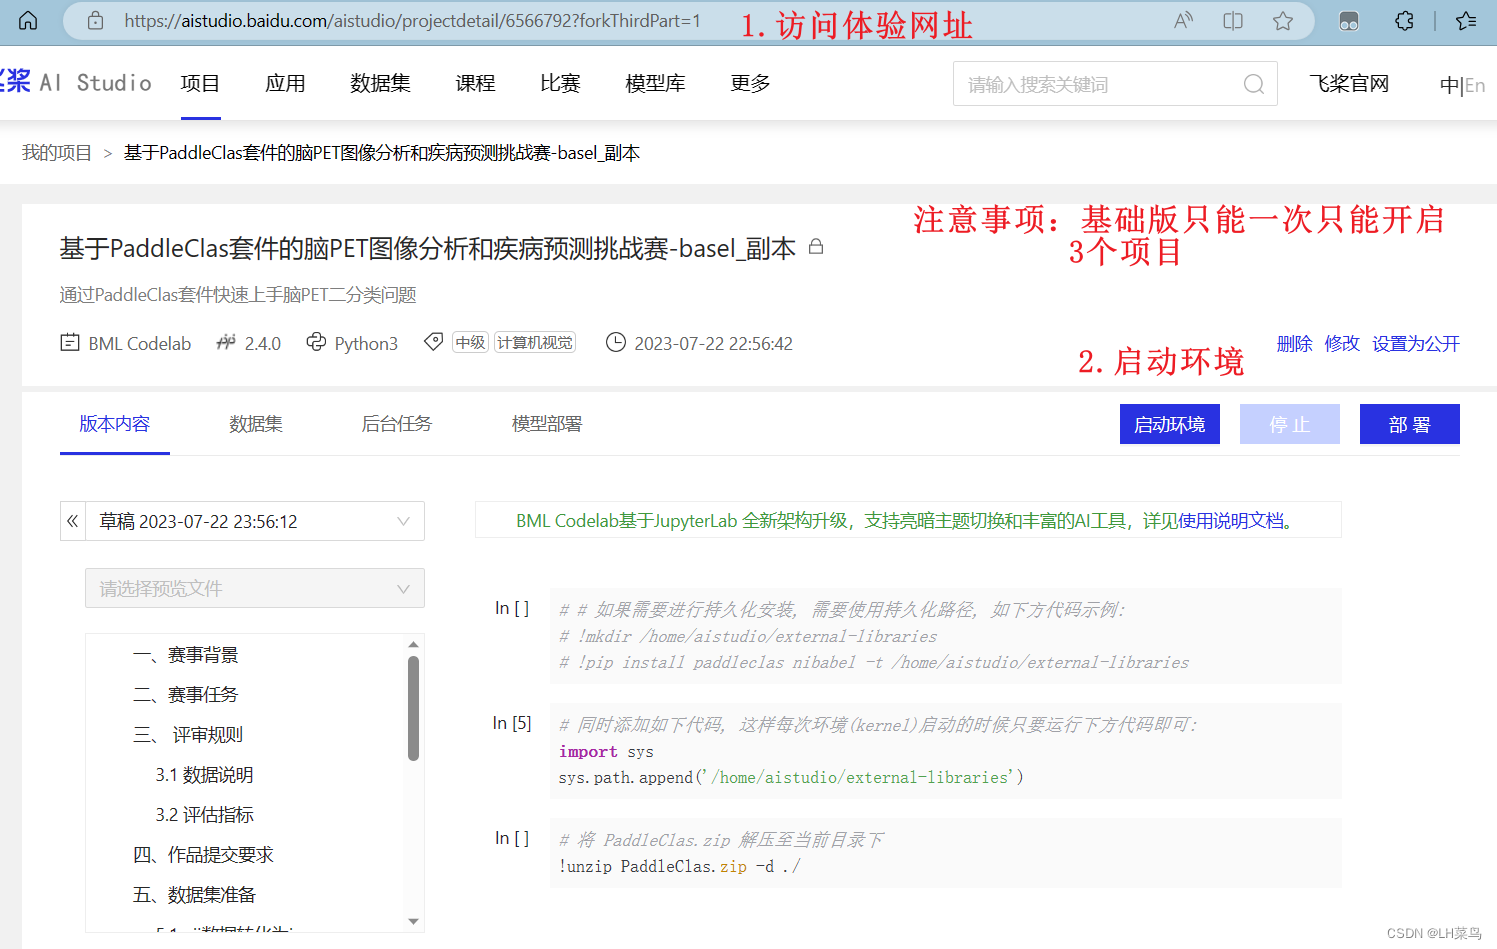Screen dimensions: 1497x949
Task: Click the 设置为公开 link
Action: pyautogui.click(x=1416, y=344)
